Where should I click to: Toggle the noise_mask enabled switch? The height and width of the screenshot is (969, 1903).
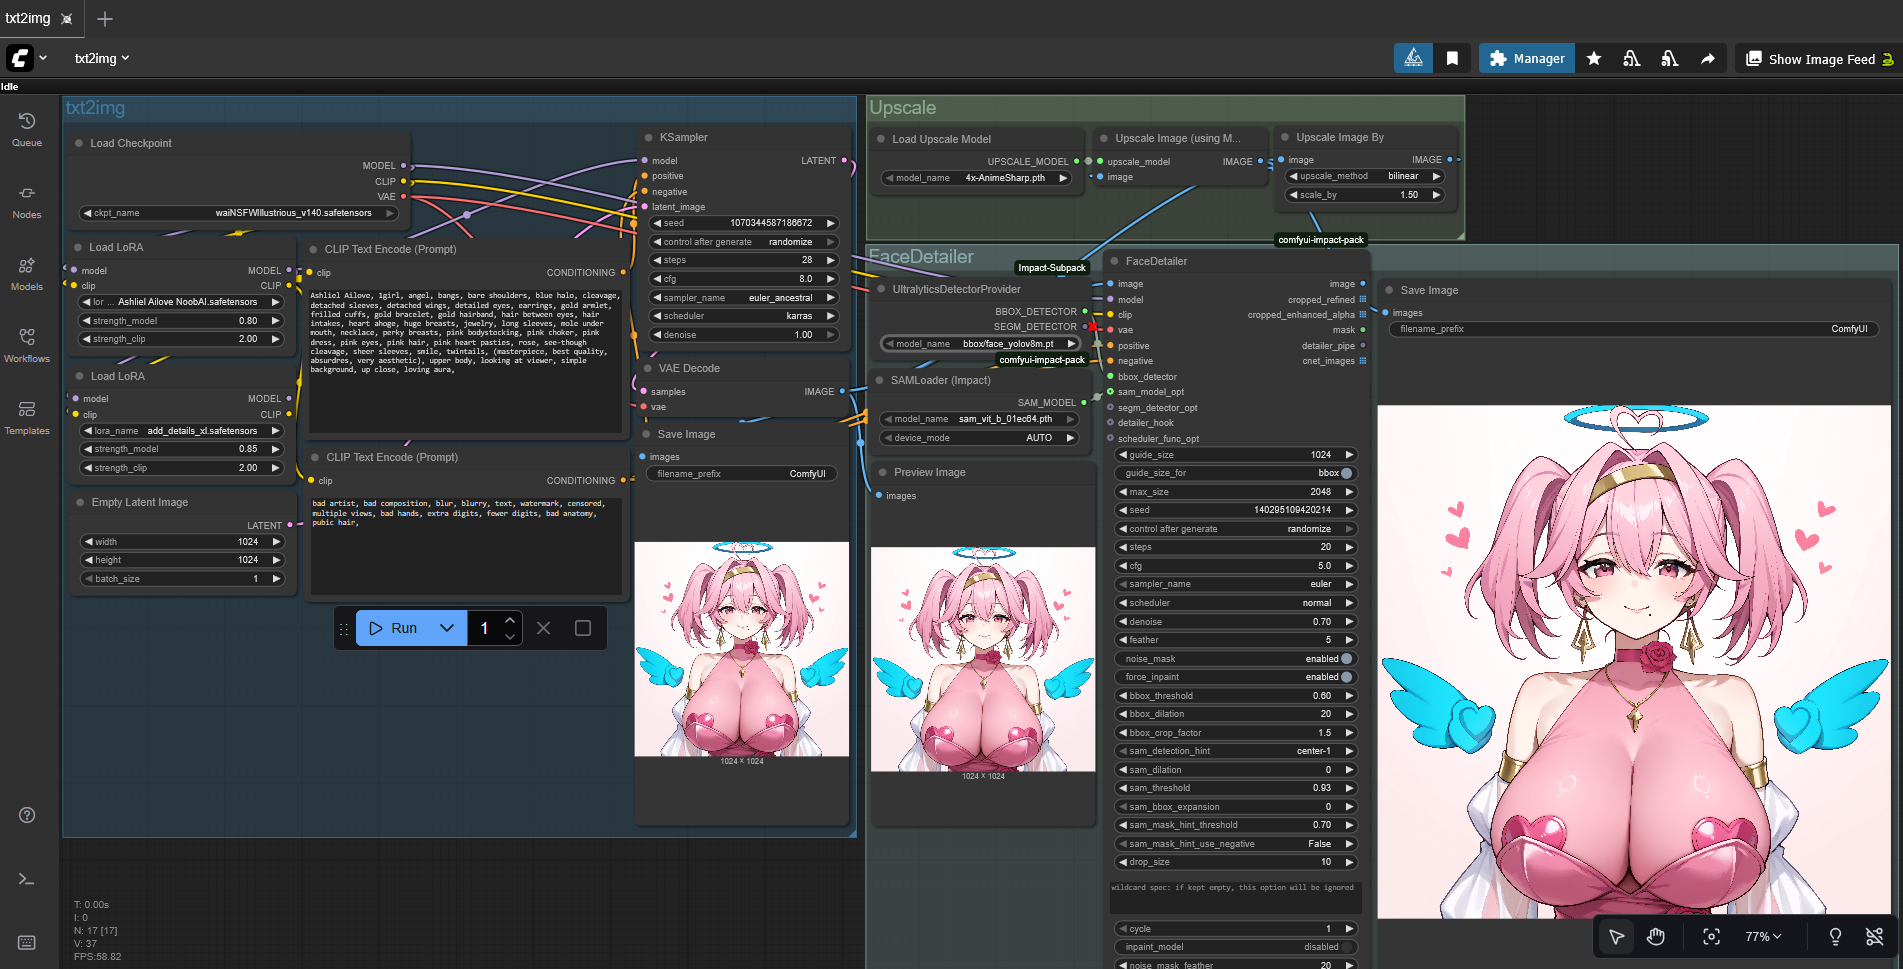click(1346, 659)
